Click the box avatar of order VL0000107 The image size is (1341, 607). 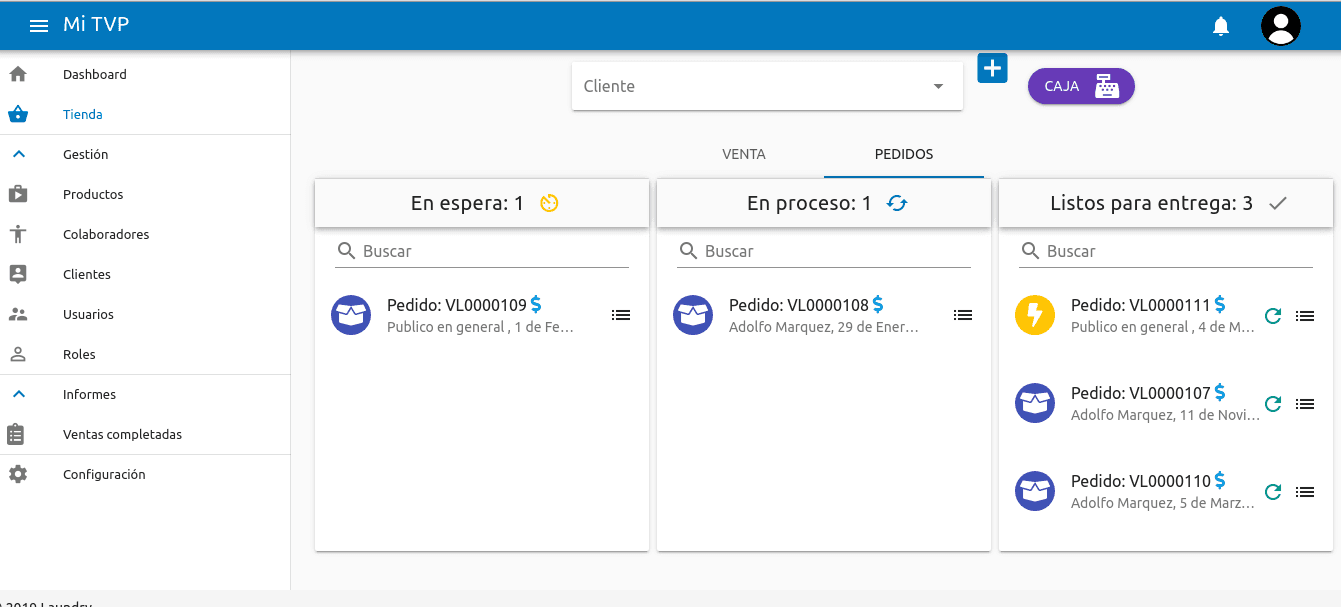1035,403
